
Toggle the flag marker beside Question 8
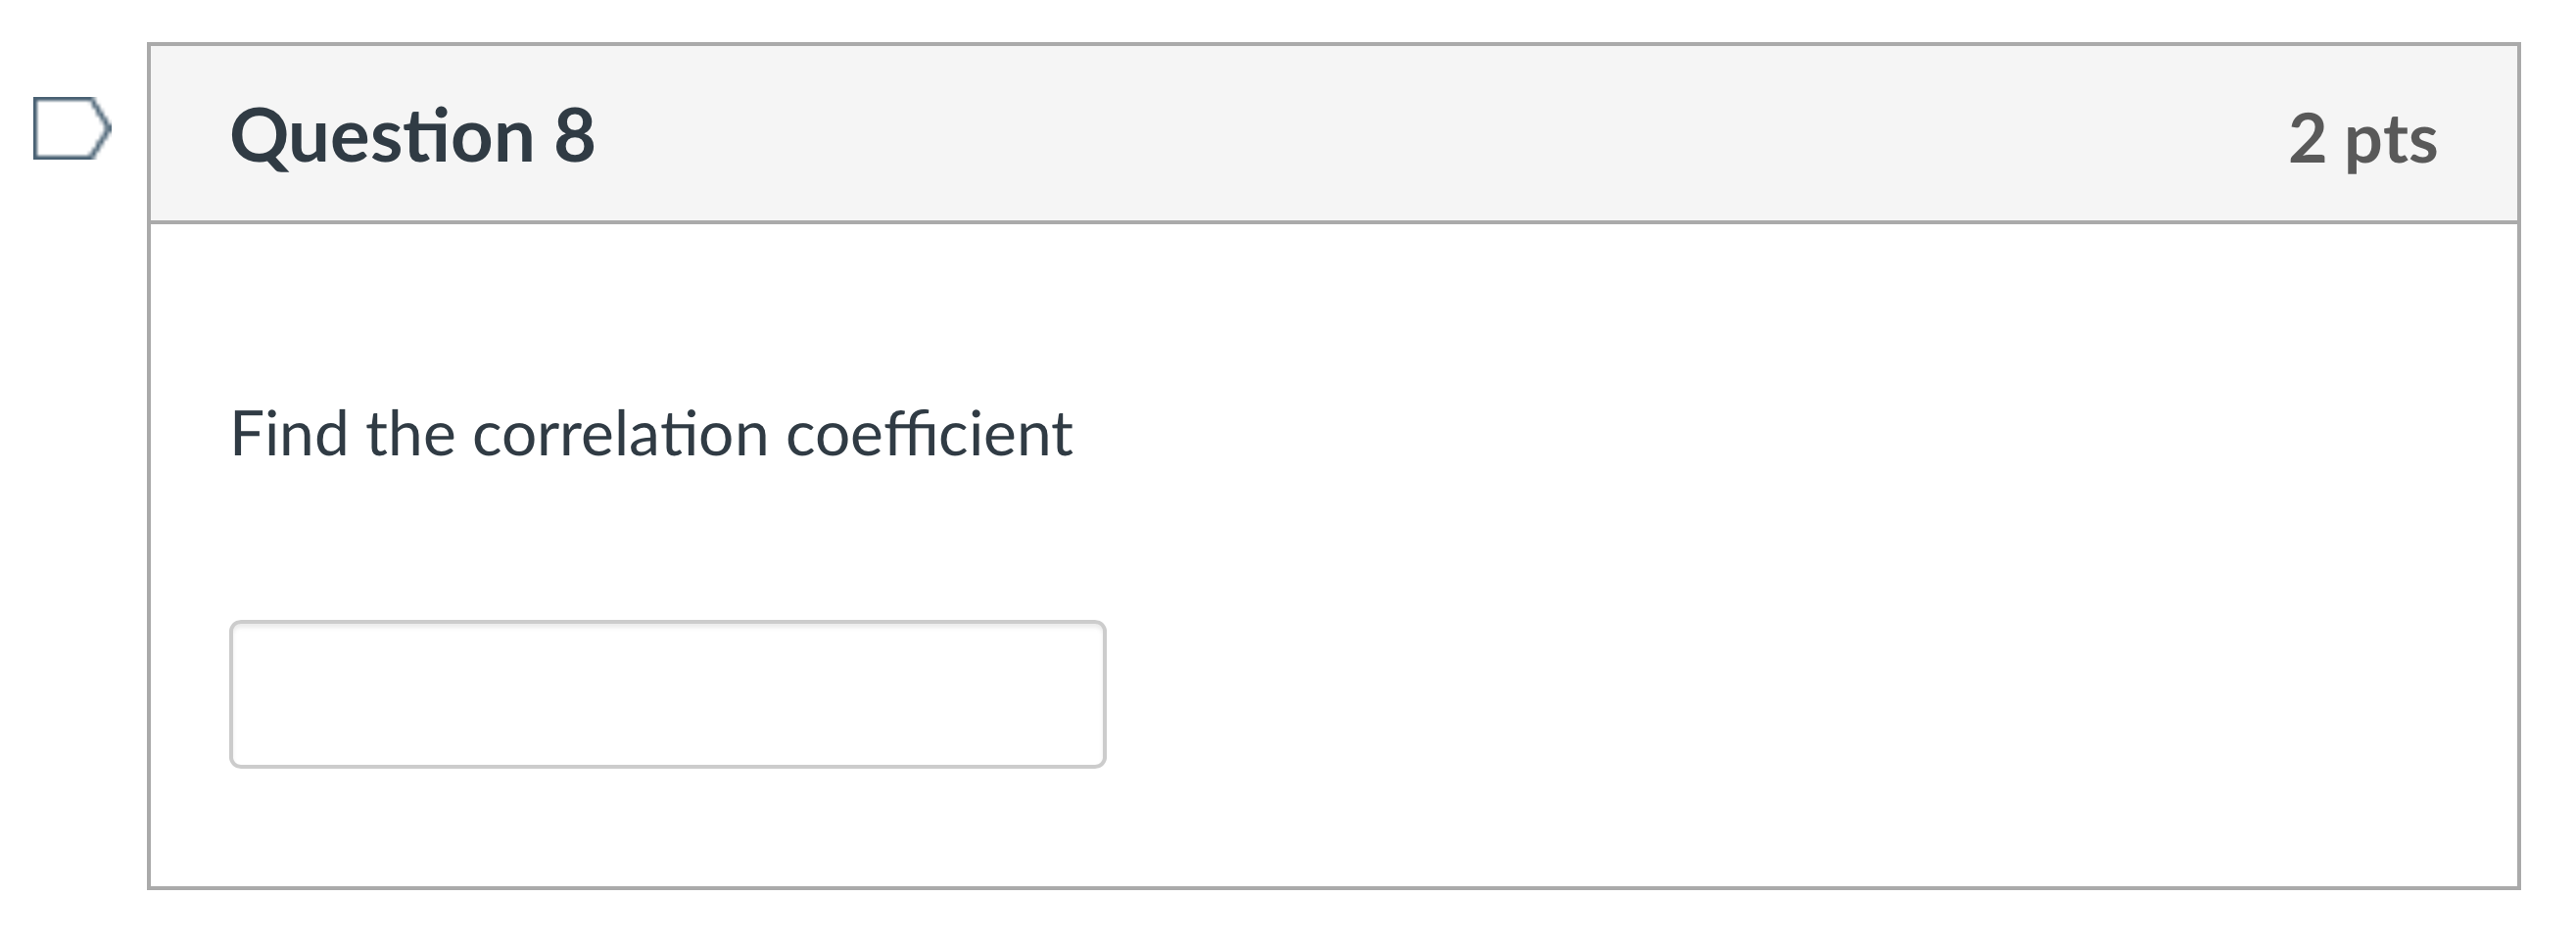tap(71, 128)
